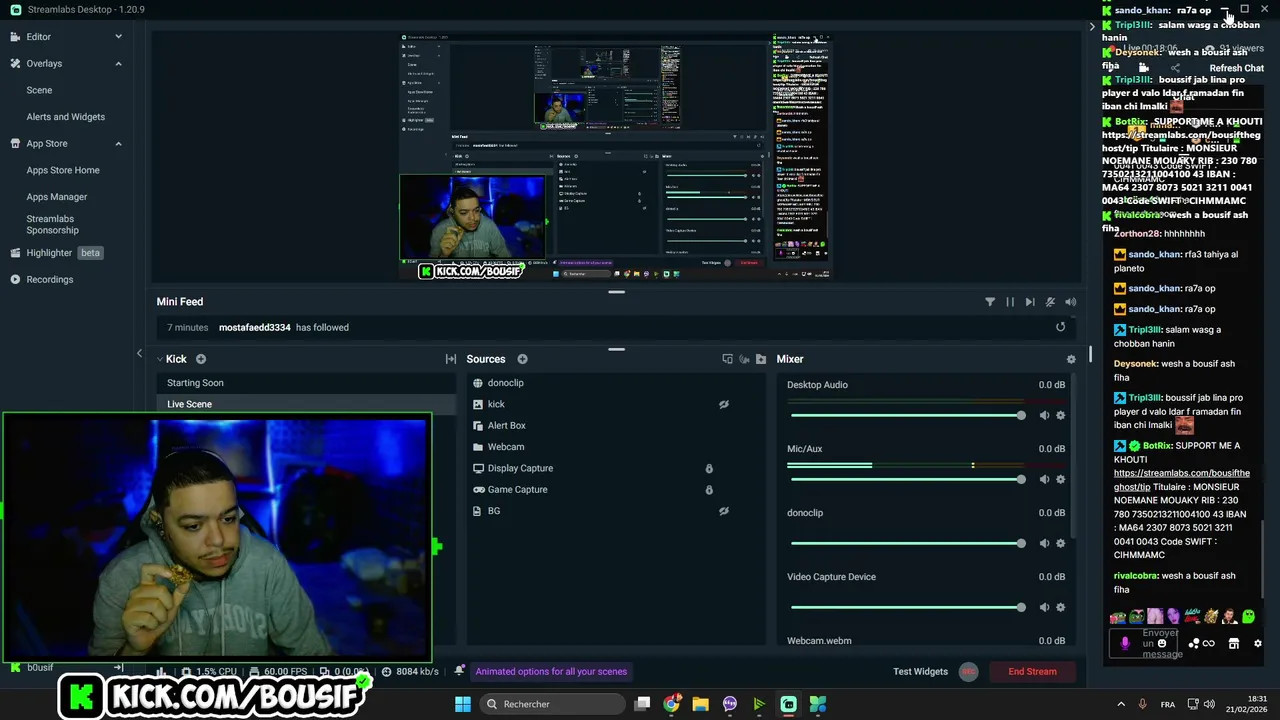Mute Mini Feed alert sounds
This screenshot has height=720, width=1280.
coord(1071,302)
